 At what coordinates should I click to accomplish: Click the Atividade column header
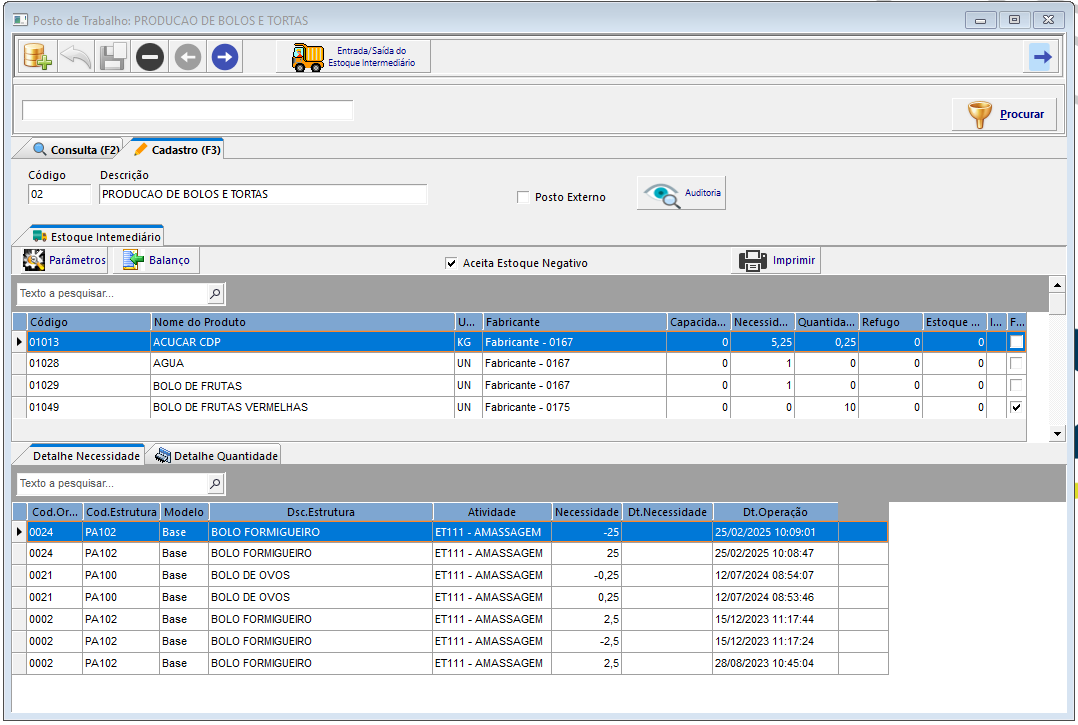click(x=492, y=512)
